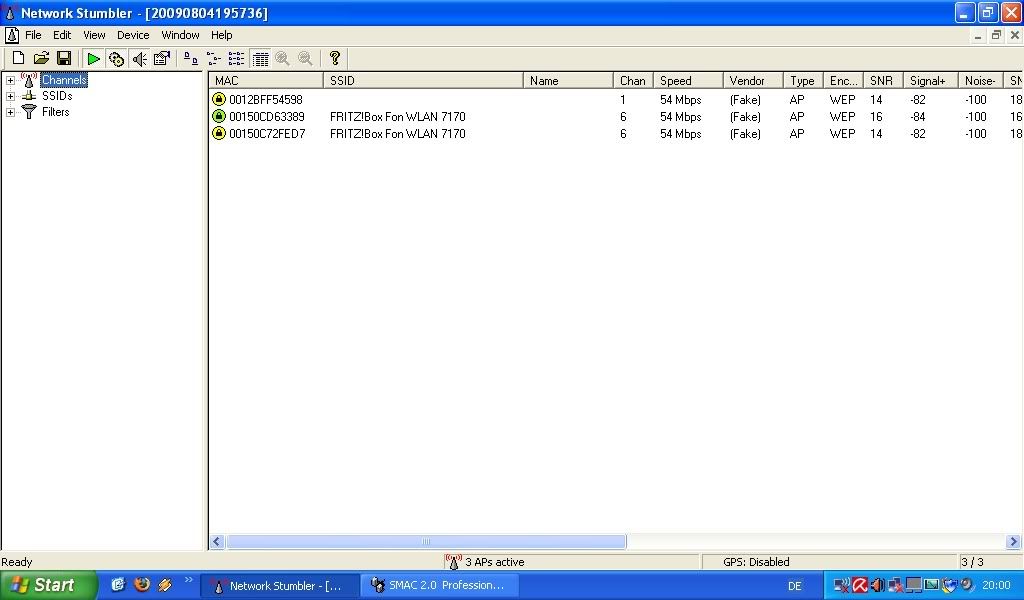Click the New document toolbar icon
The image size is (1024, 600).
[18, 59]
